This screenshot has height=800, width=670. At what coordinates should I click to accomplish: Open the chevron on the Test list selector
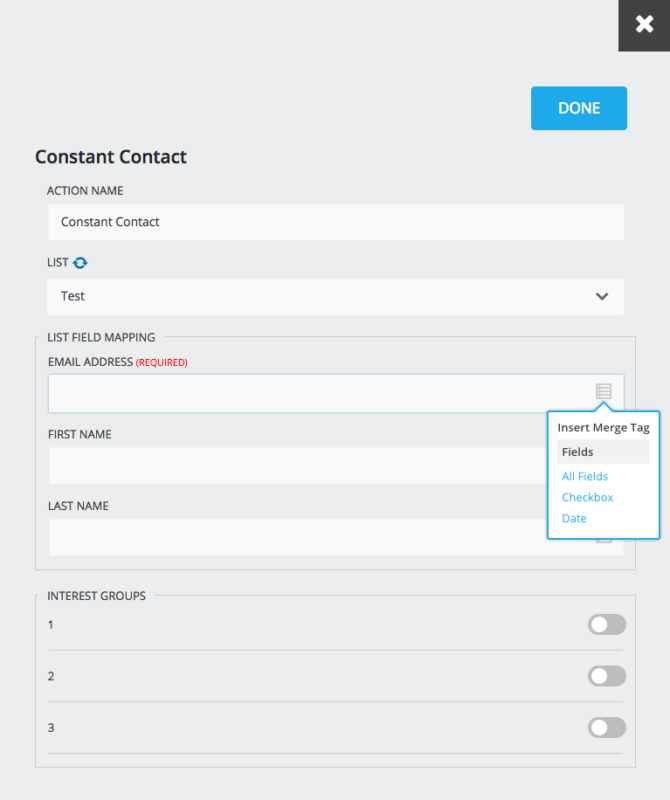pyautogui.click(x=602, y=296)
